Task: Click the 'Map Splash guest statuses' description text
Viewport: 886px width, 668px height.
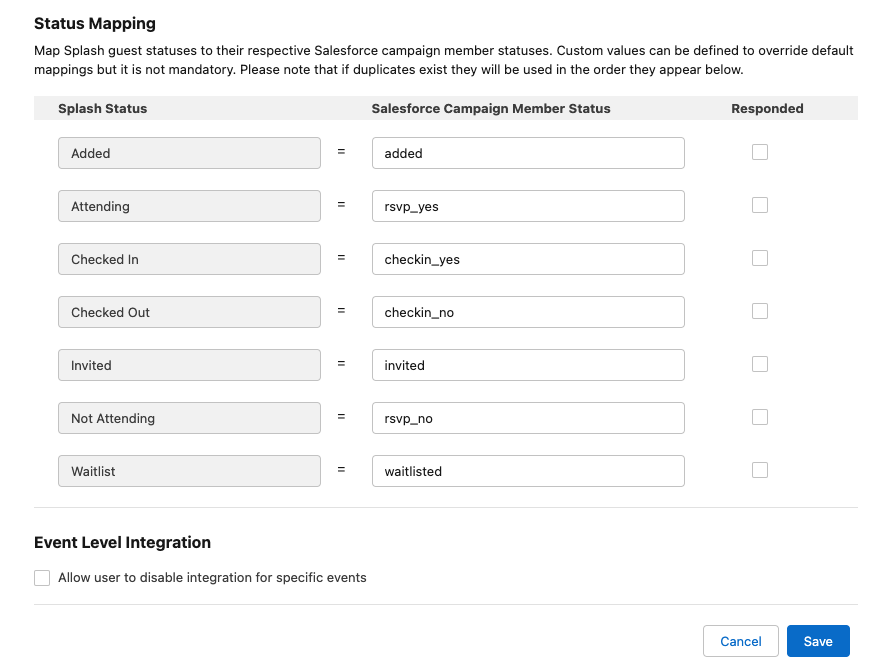Action: tap(444, 60)
